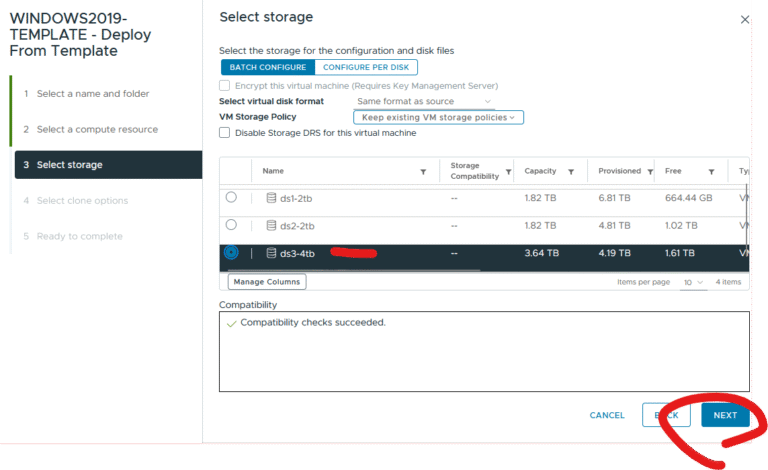Expand the VM Storage Policy dropdown
Screen dimensions: 768x470
pyautogui.click(x=438, y=117)
